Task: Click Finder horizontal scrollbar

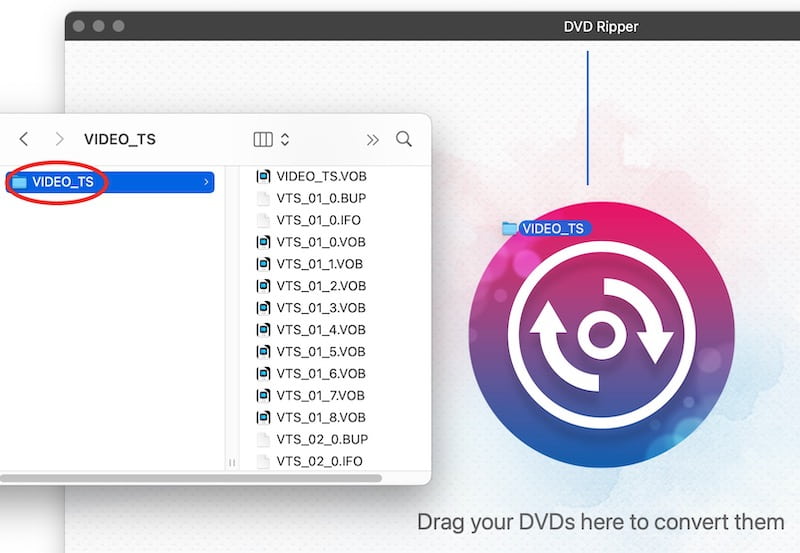Action: tap(190, 479)
